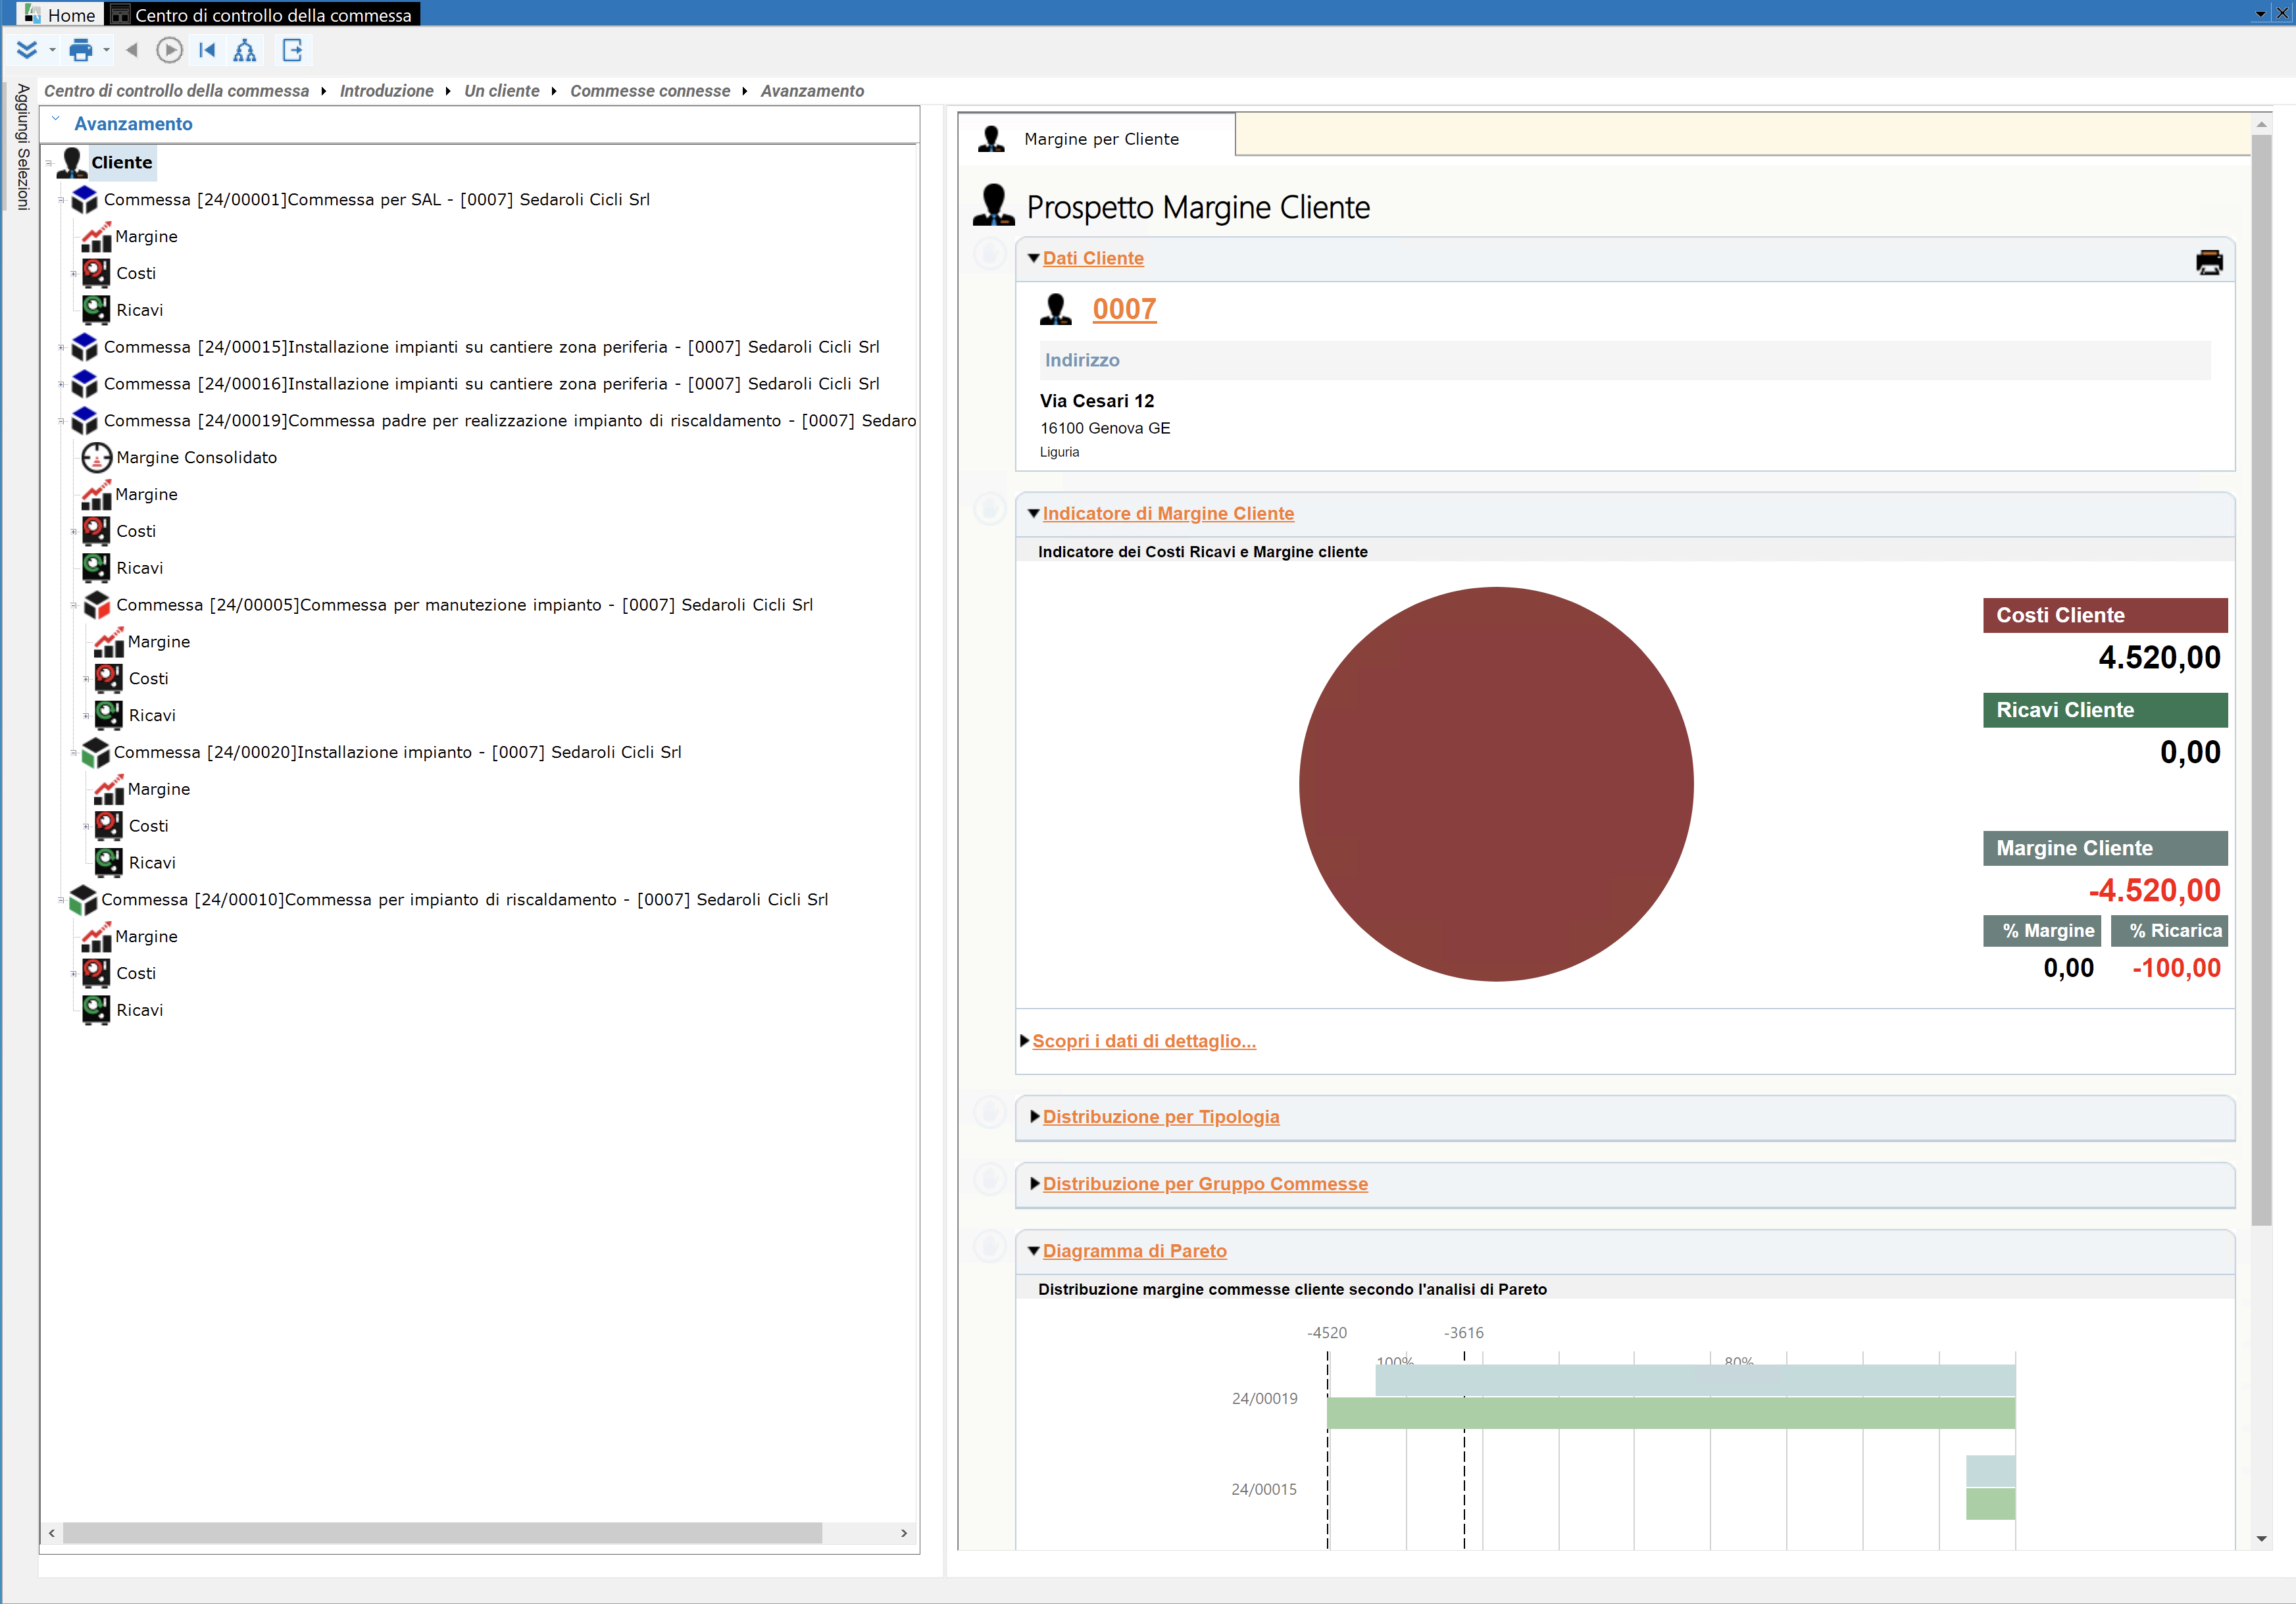The image size is (2296, 1604).
Task: Click the double-chevron expand toolbar icon
Action: point(27,50)
